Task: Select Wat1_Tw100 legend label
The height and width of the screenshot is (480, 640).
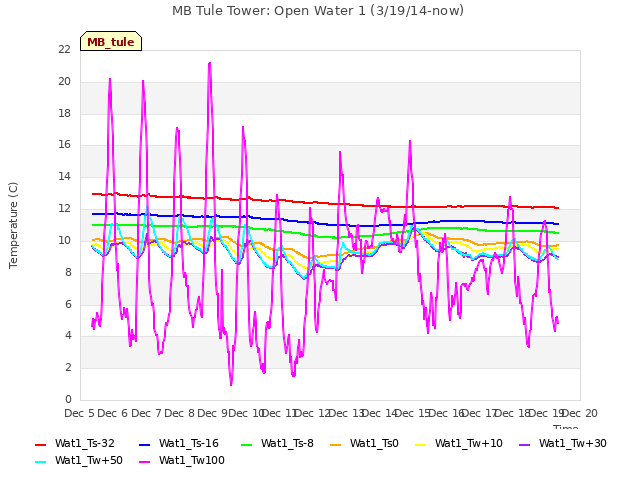Action: 192,460
